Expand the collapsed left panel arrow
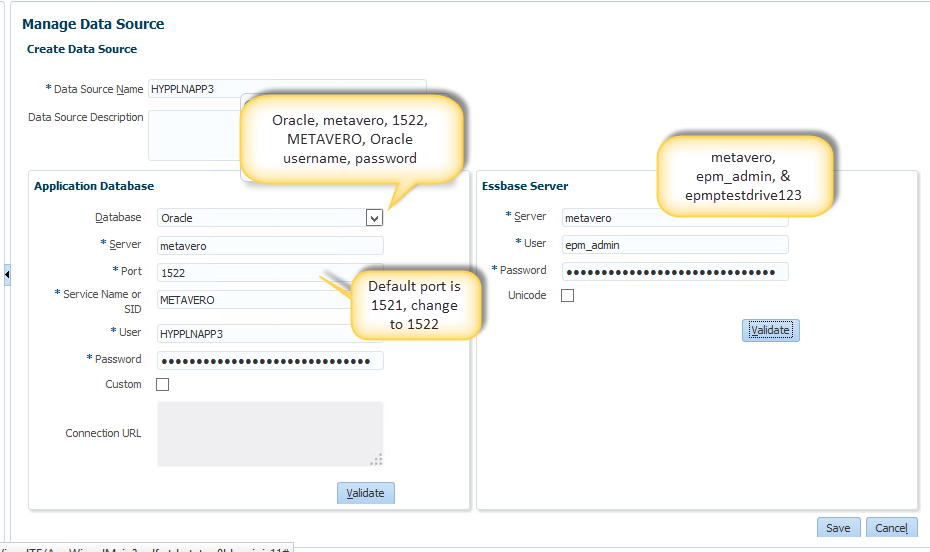 point(7,275)
